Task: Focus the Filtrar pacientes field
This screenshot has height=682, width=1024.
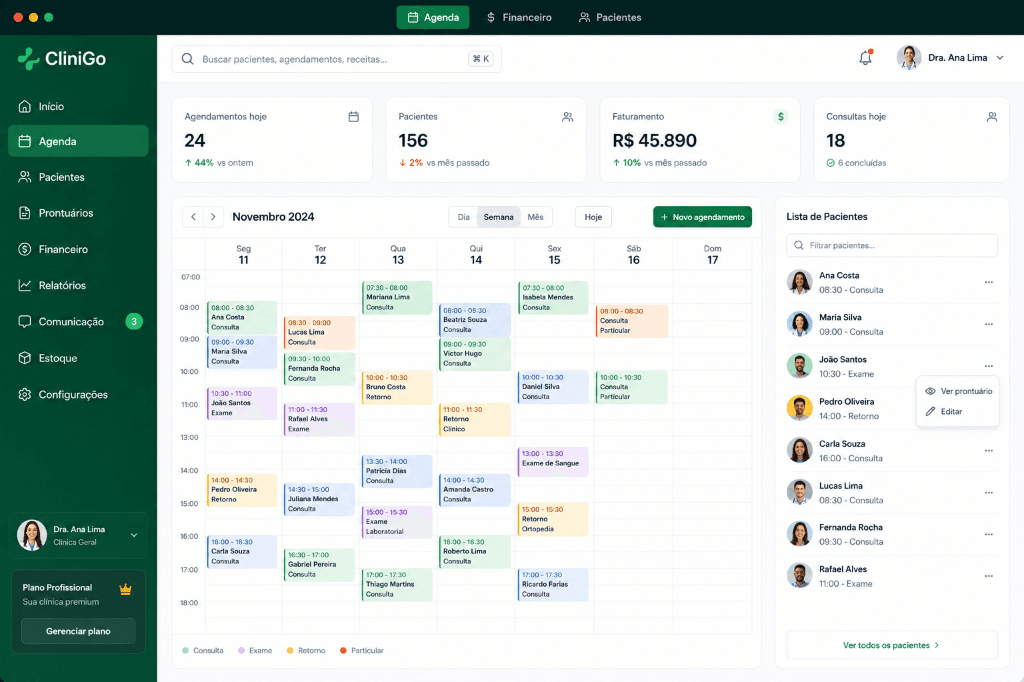Action: click(892, 246)
